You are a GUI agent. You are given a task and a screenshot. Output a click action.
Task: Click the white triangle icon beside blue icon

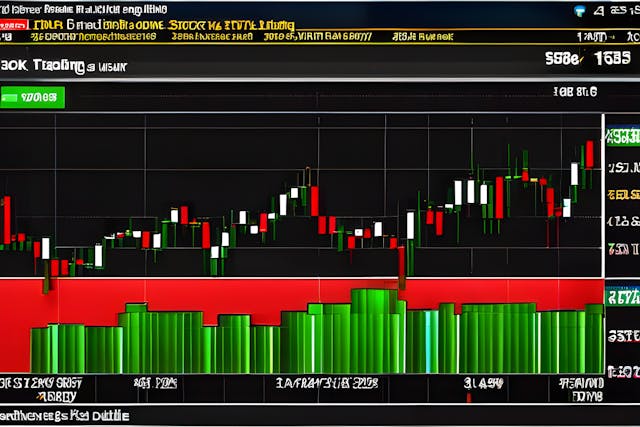point(599,11)
